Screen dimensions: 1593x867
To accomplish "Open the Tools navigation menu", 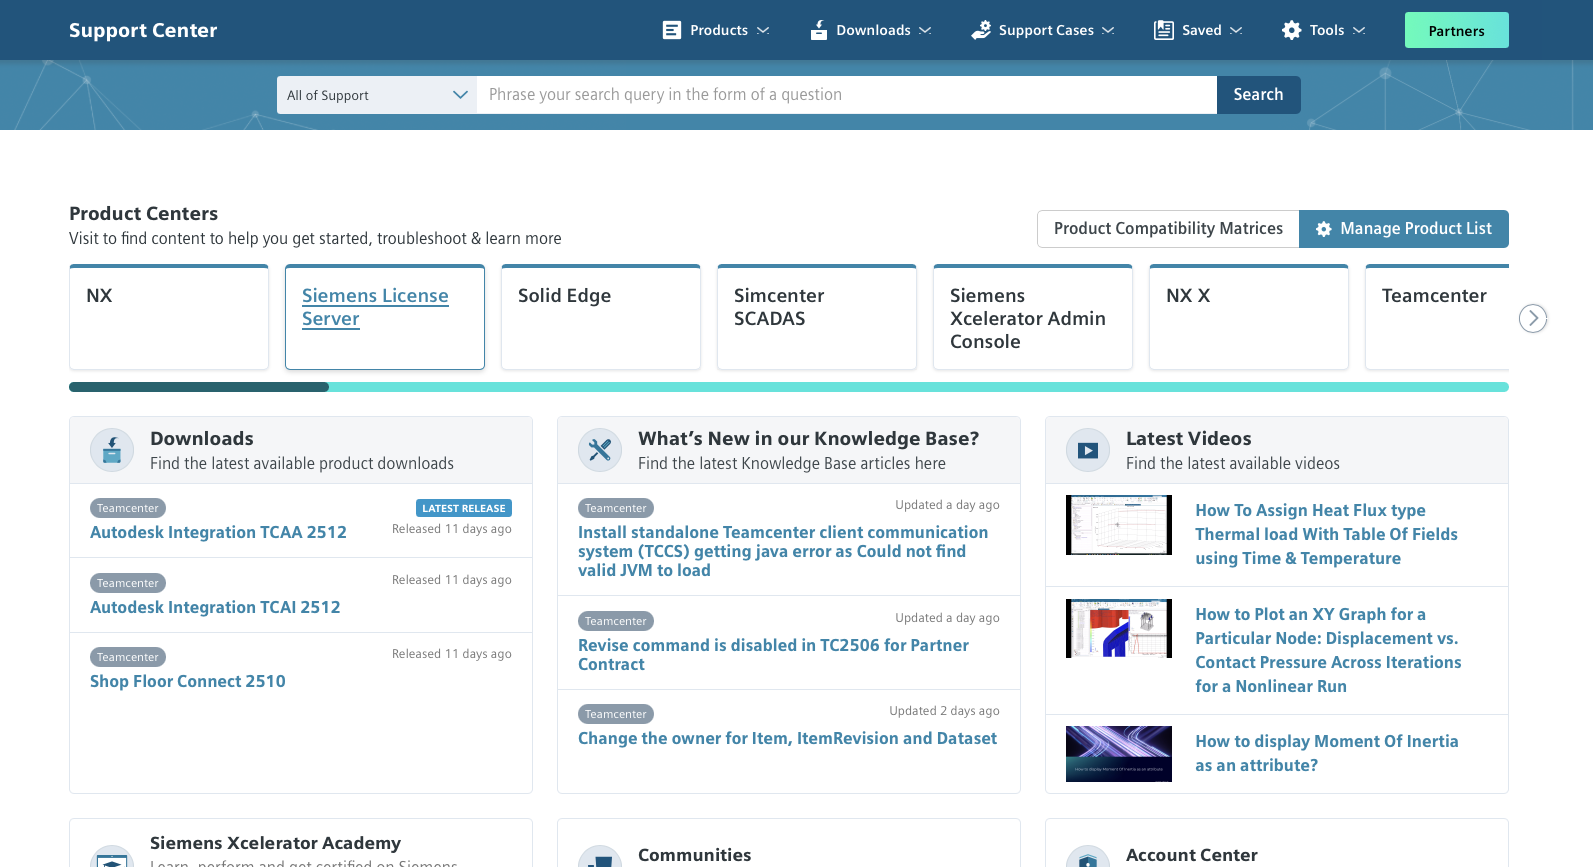I will (x=1324, y=30).
